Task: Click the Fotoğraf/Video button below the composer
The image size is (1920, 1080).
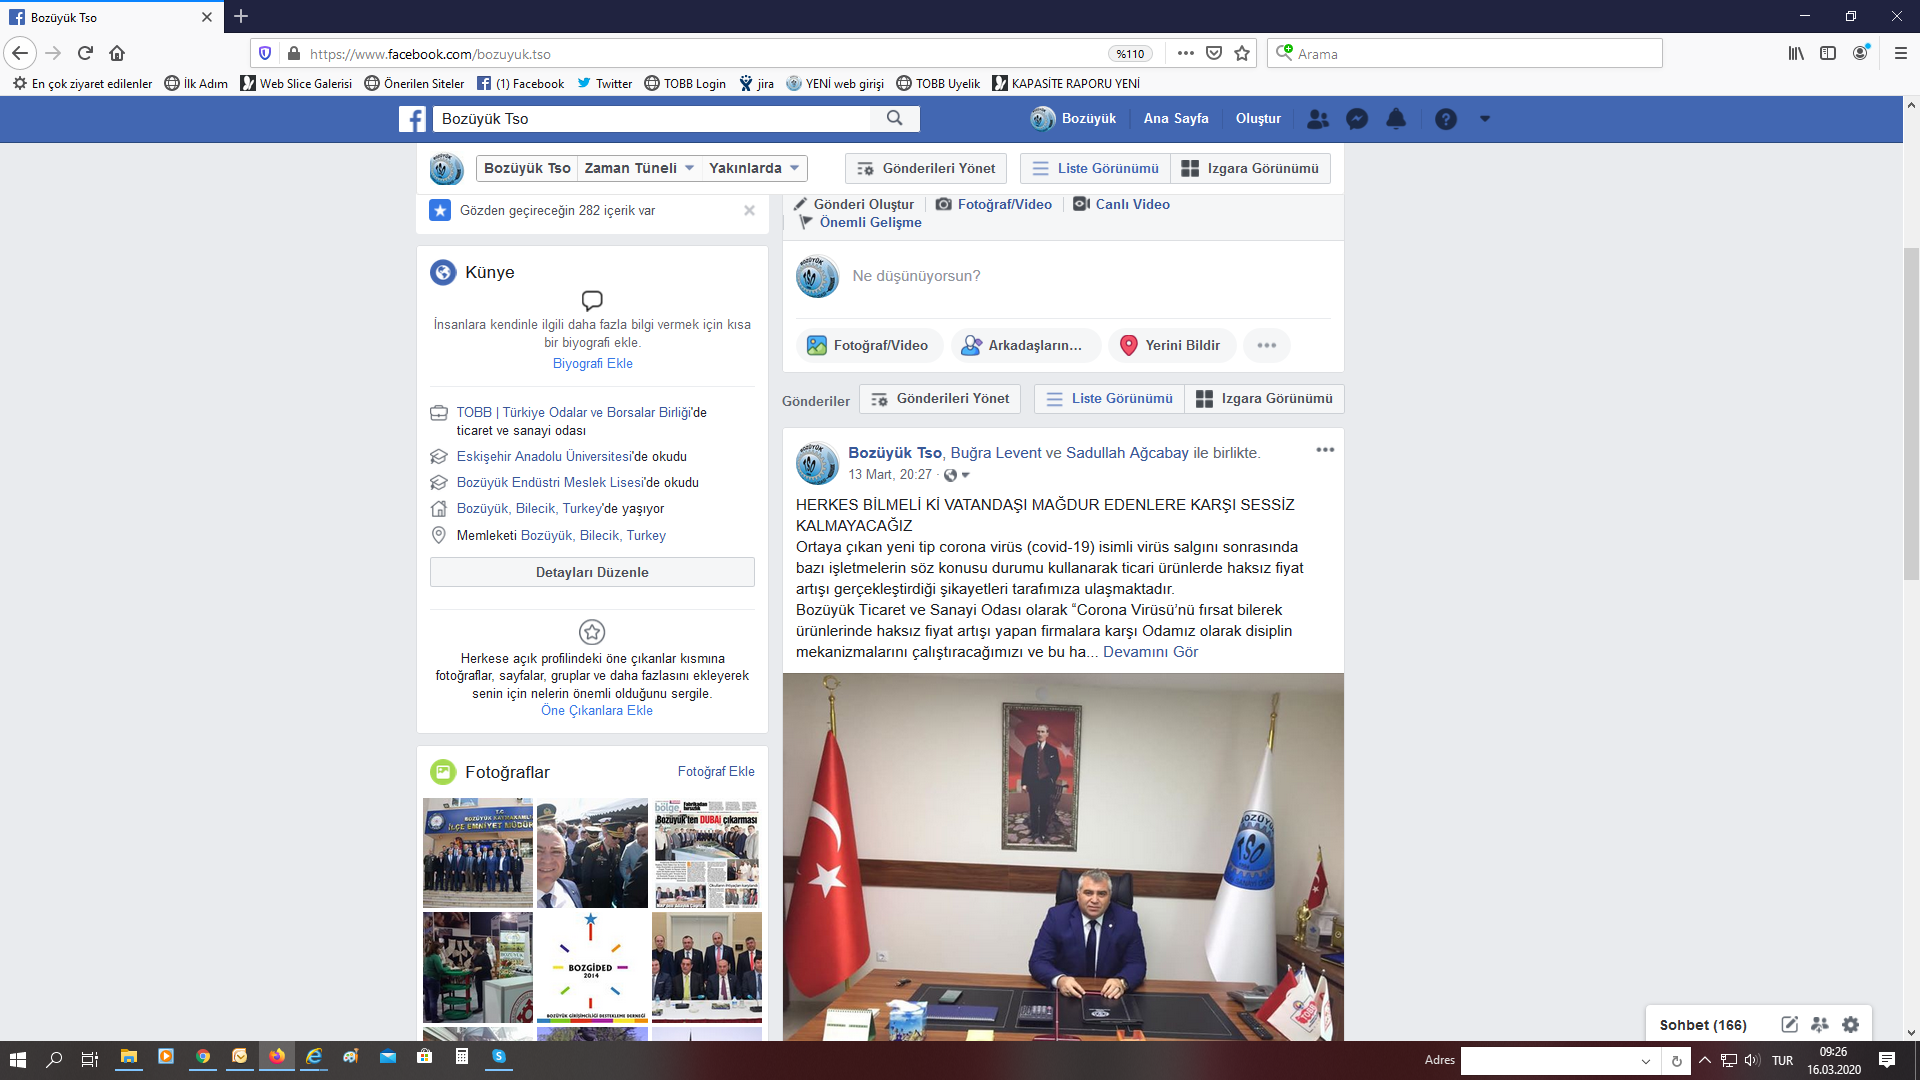Action: (x=869, y=345)
